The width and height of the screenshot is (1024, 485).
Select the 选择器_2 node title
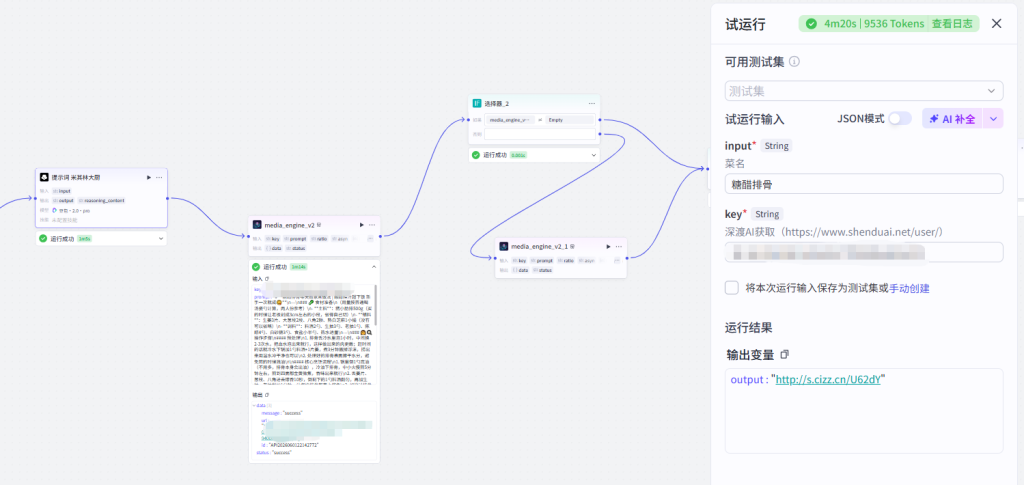[496, 103]
